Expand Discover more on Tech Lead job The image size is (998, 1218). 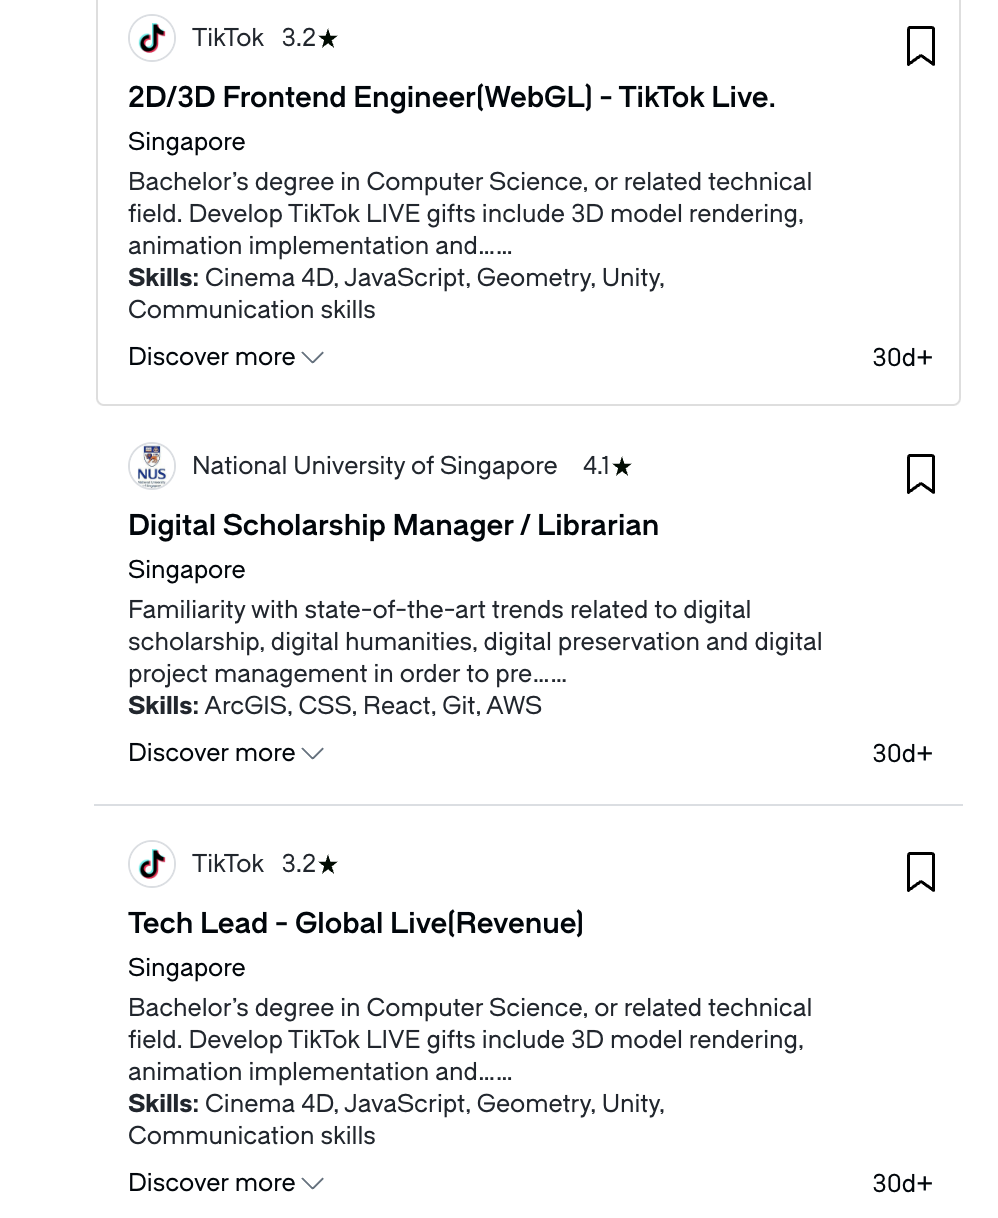(226, 1183)
